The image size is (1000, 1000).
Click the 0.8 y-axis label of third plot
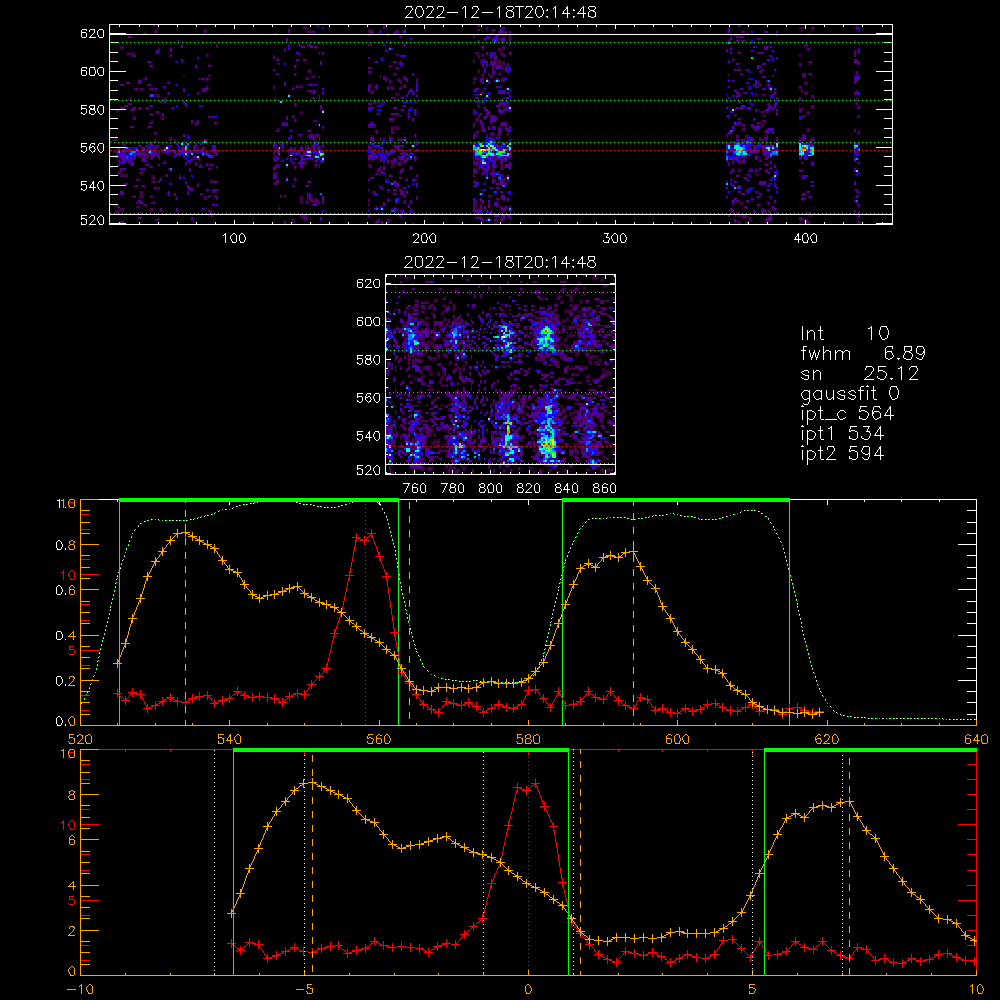[66, 545]
